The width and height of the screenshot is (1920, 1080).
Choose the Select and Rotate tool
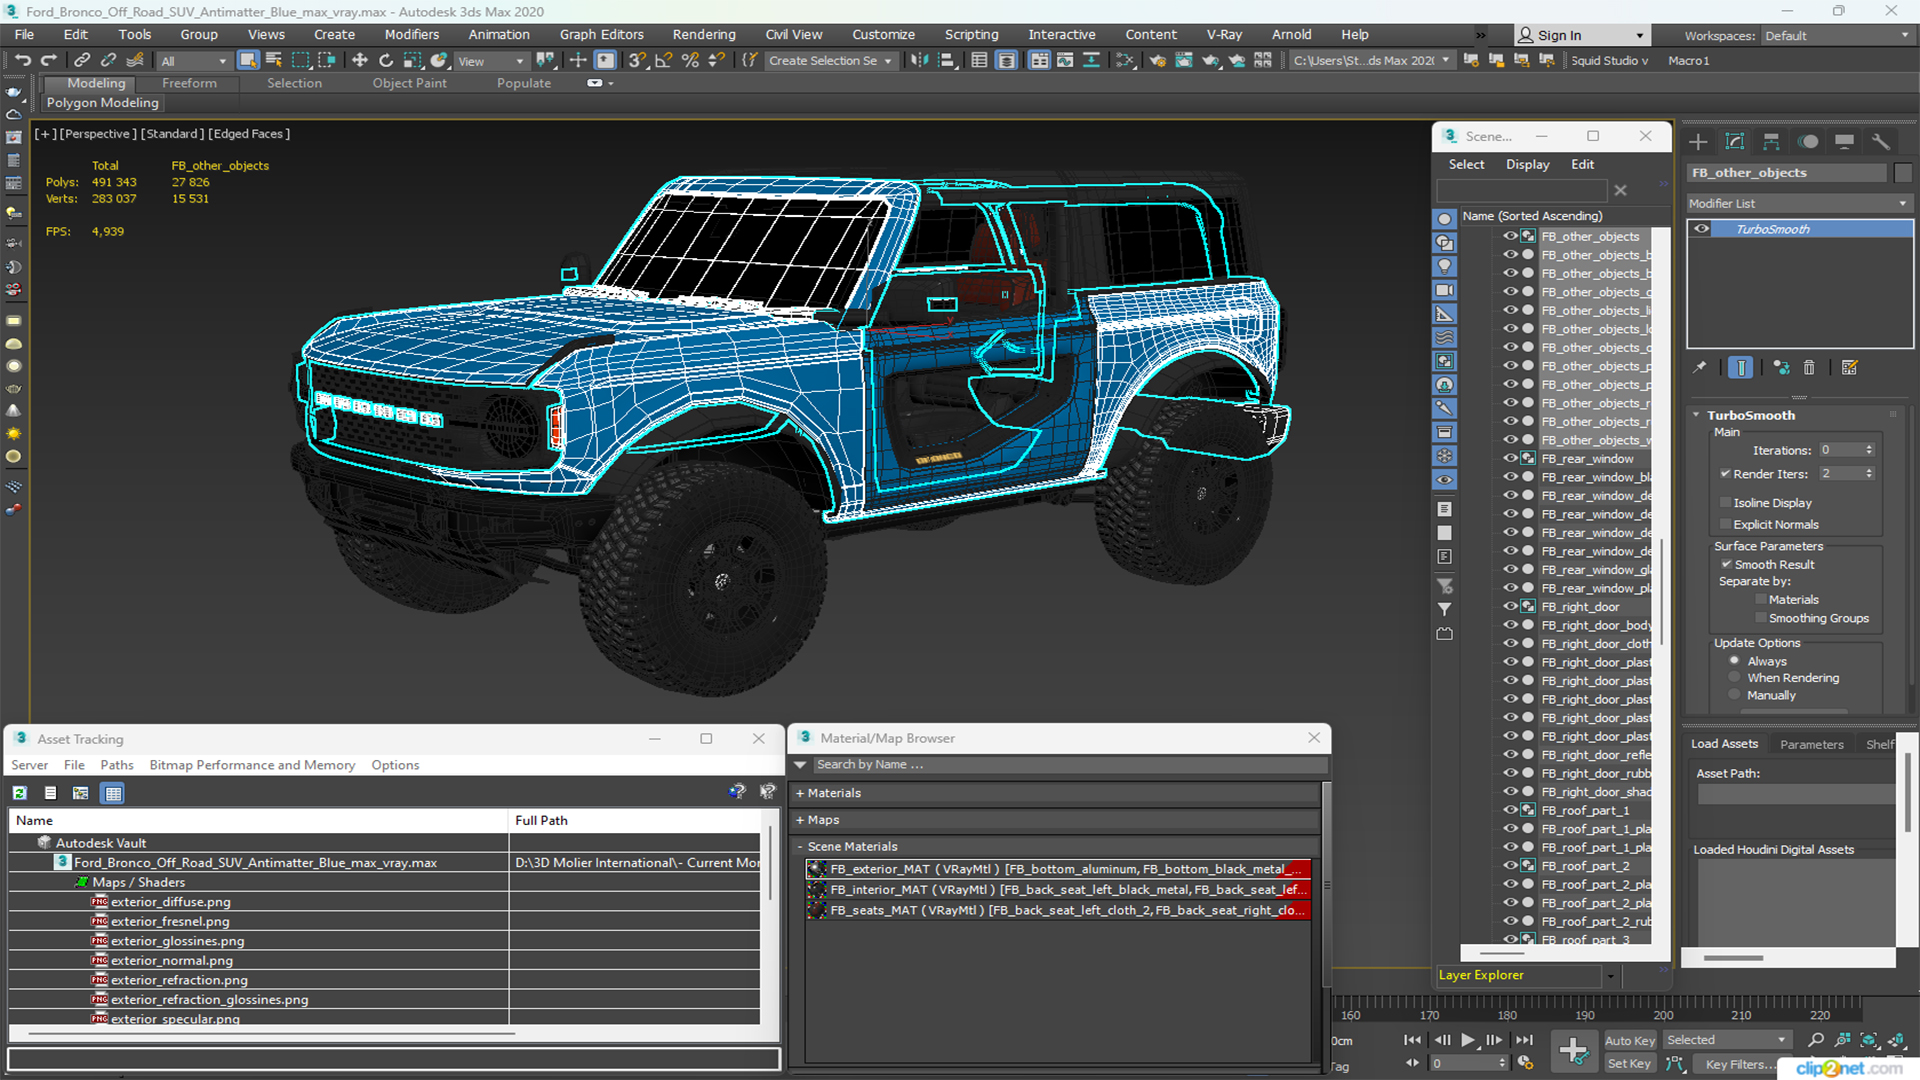click(386, 61)
